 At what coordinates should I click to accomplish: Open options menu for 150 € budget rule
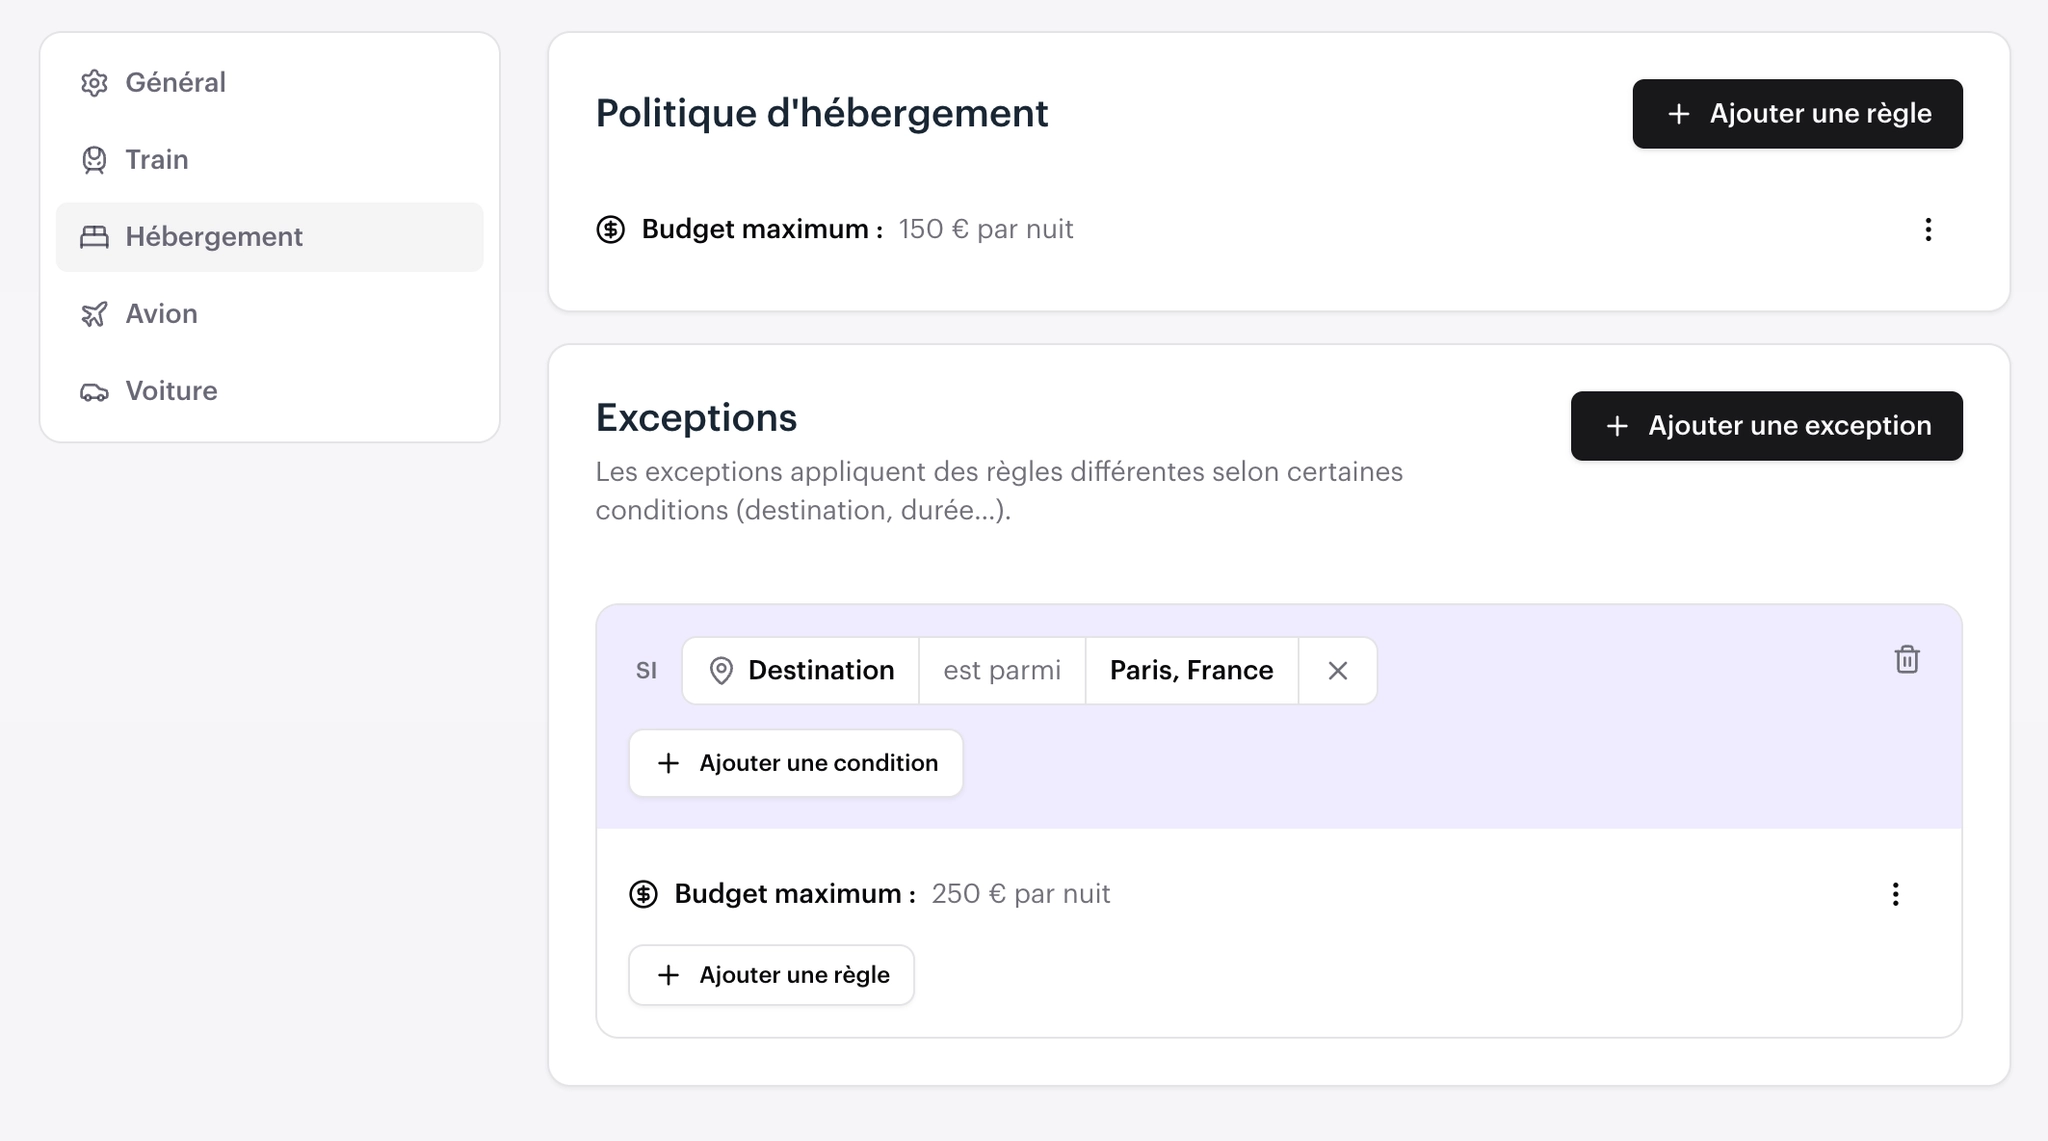click(x=1928, y=230)
